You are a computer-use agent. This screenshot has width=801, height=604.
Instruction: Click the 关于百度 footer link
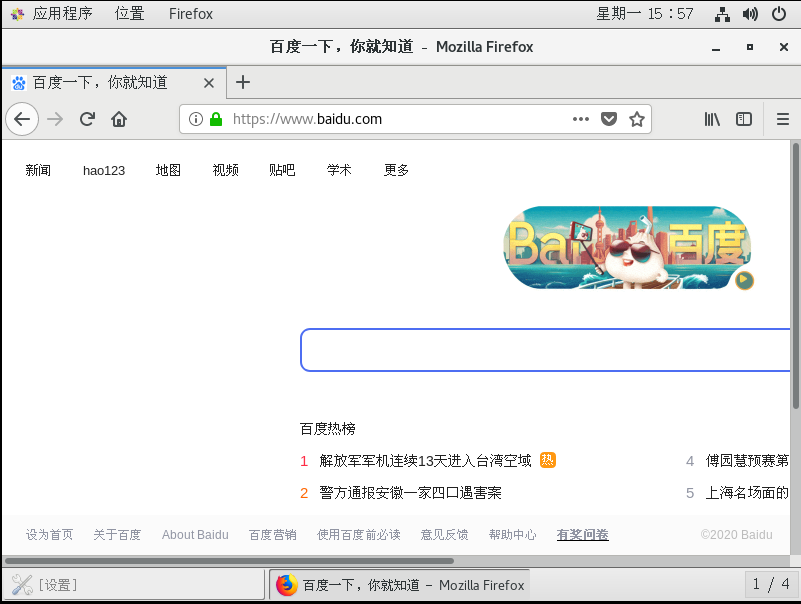[x=117, y=535]
